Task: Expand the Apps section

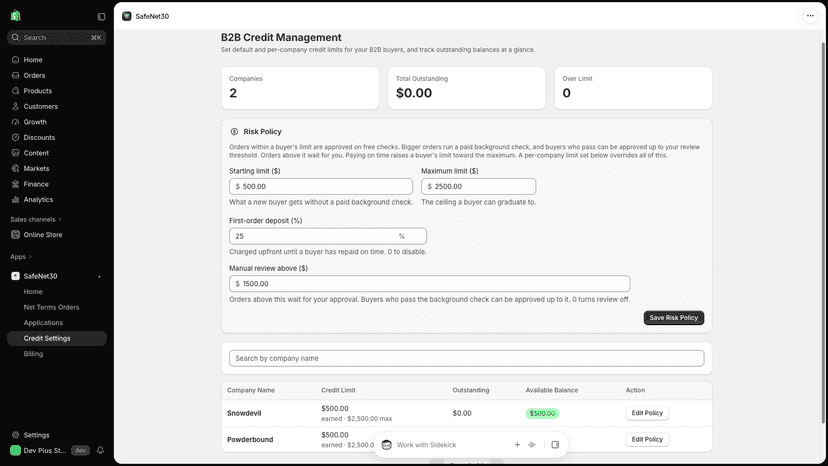Action: pyautogui.click(x=21, y=257)
